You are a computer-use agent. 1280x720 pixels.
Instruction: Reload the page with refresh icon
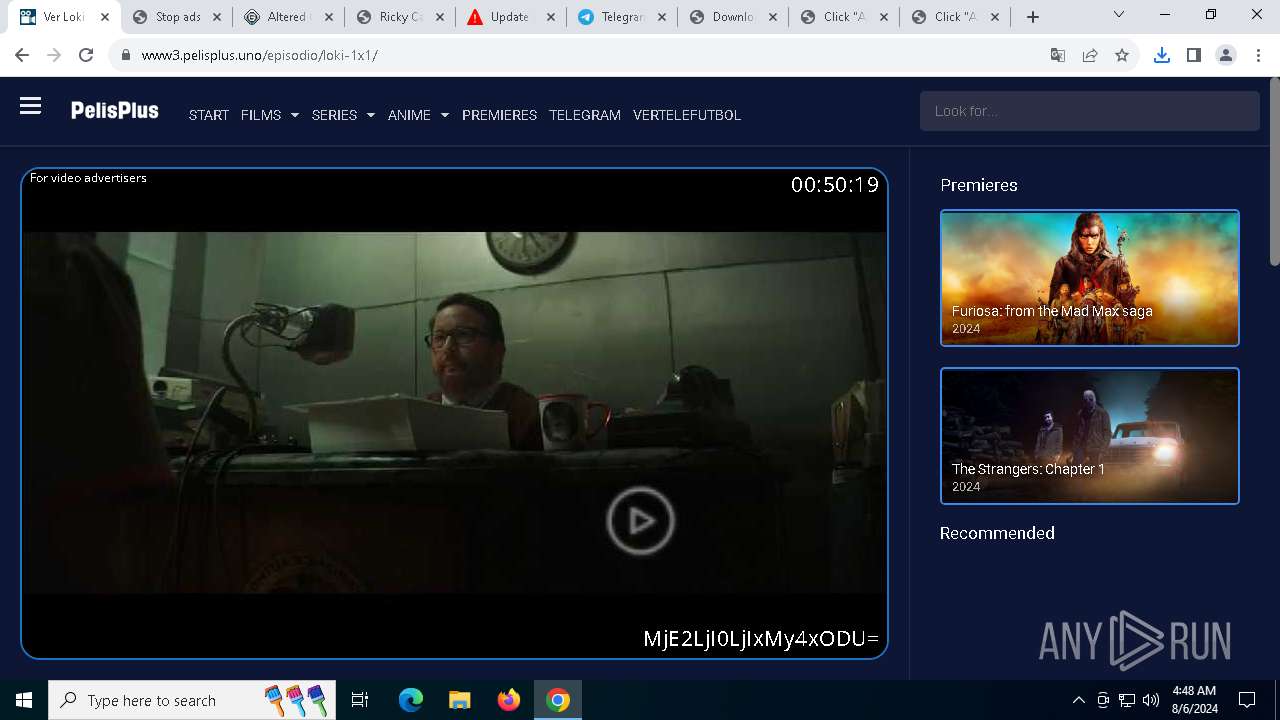(x=86, y=55)
